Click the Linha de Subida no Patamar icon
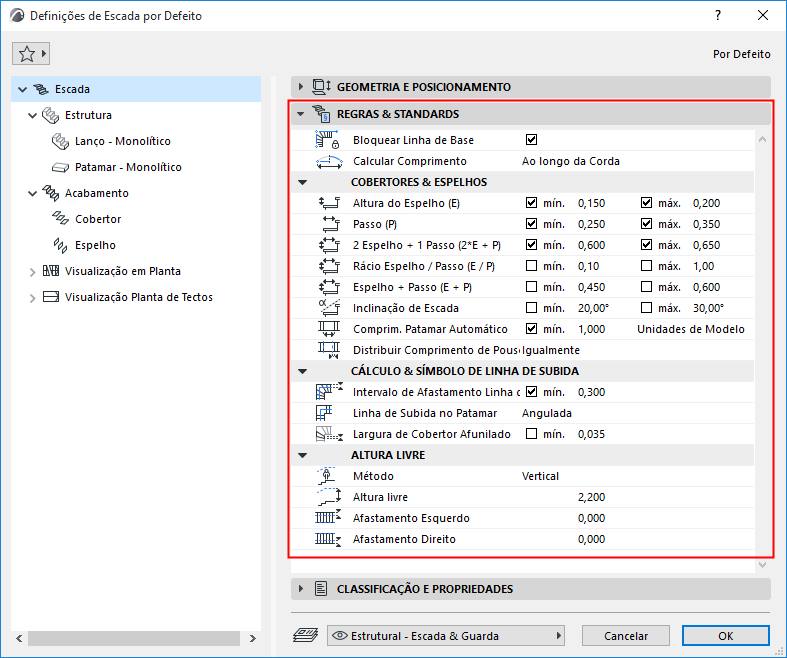 click(x=324, y=413)
